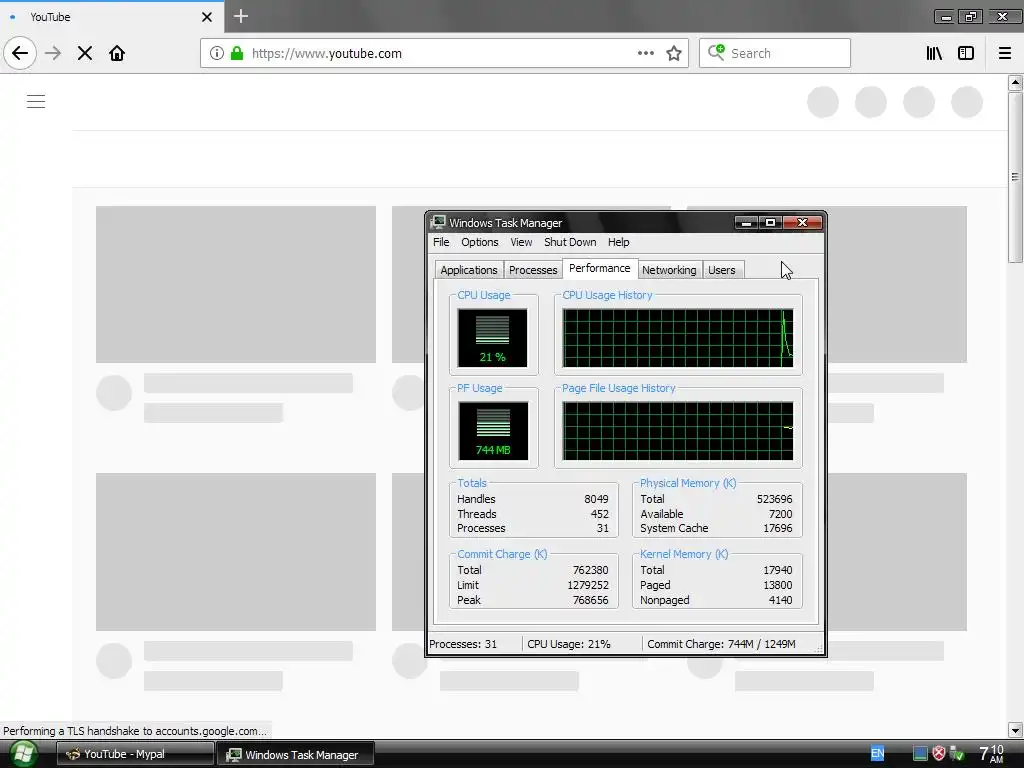Select Windows Task Manager taskbar button

(295, 754)
